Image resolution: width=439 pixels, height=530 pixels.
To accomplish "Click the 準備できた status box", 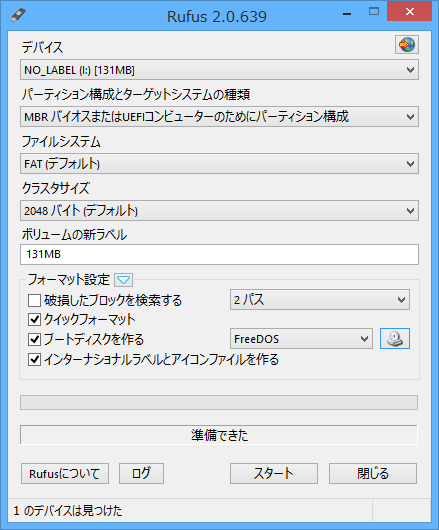I will tap(219, 435).
